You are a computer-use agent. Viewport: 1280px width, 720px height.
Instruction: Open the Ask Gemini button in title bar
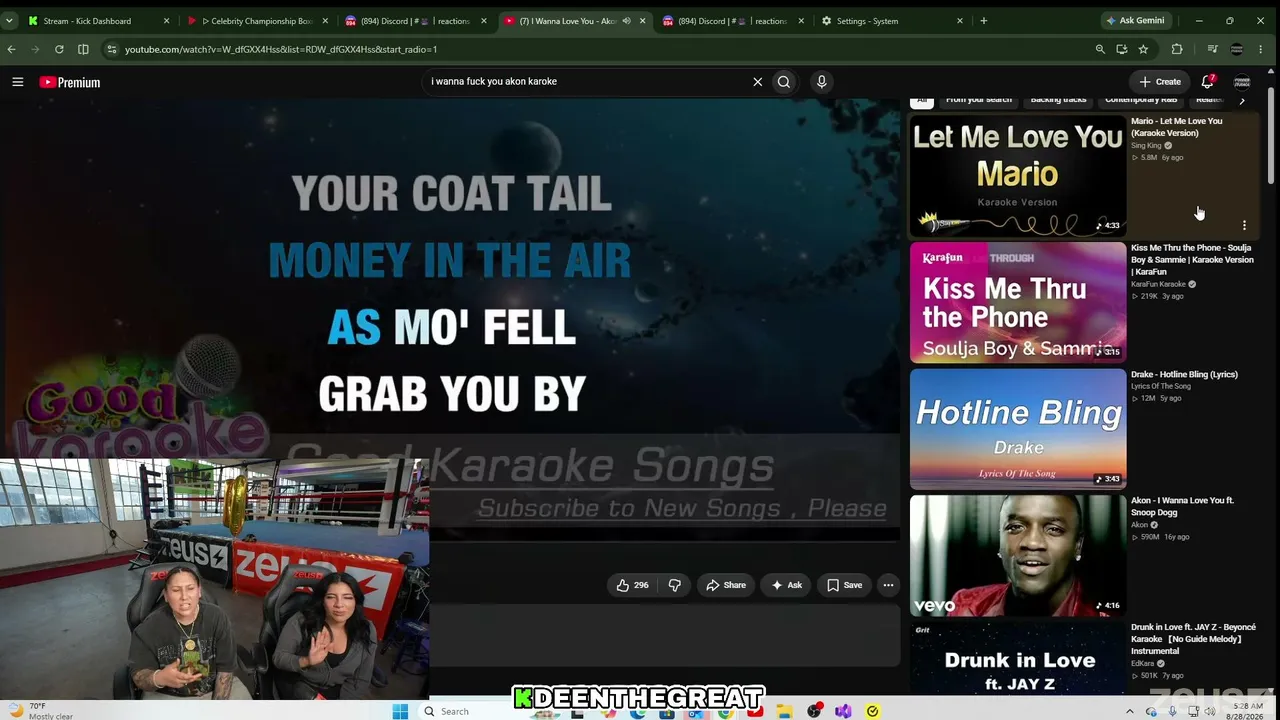click(1135, 21)
